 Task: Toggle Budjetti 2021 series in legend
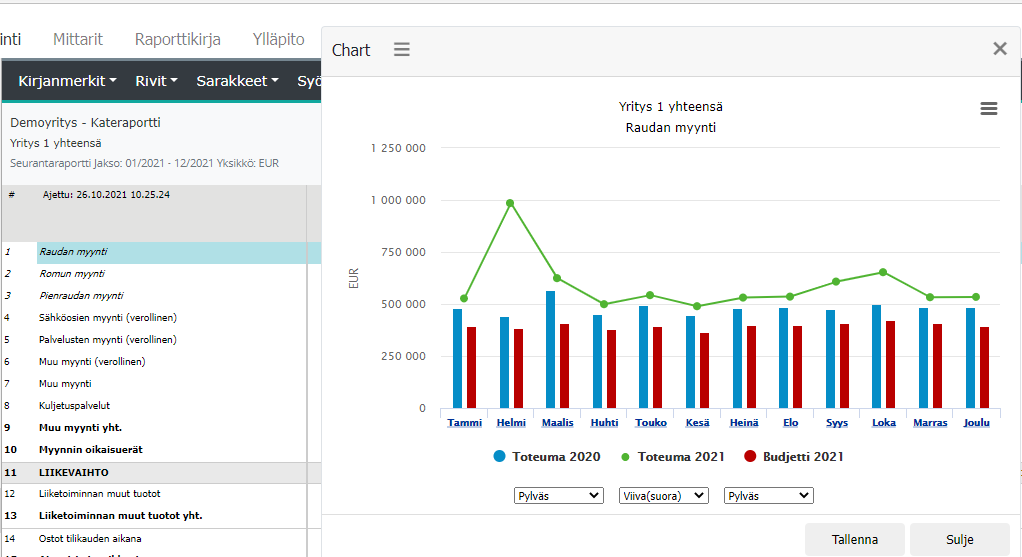coord(794,457)
